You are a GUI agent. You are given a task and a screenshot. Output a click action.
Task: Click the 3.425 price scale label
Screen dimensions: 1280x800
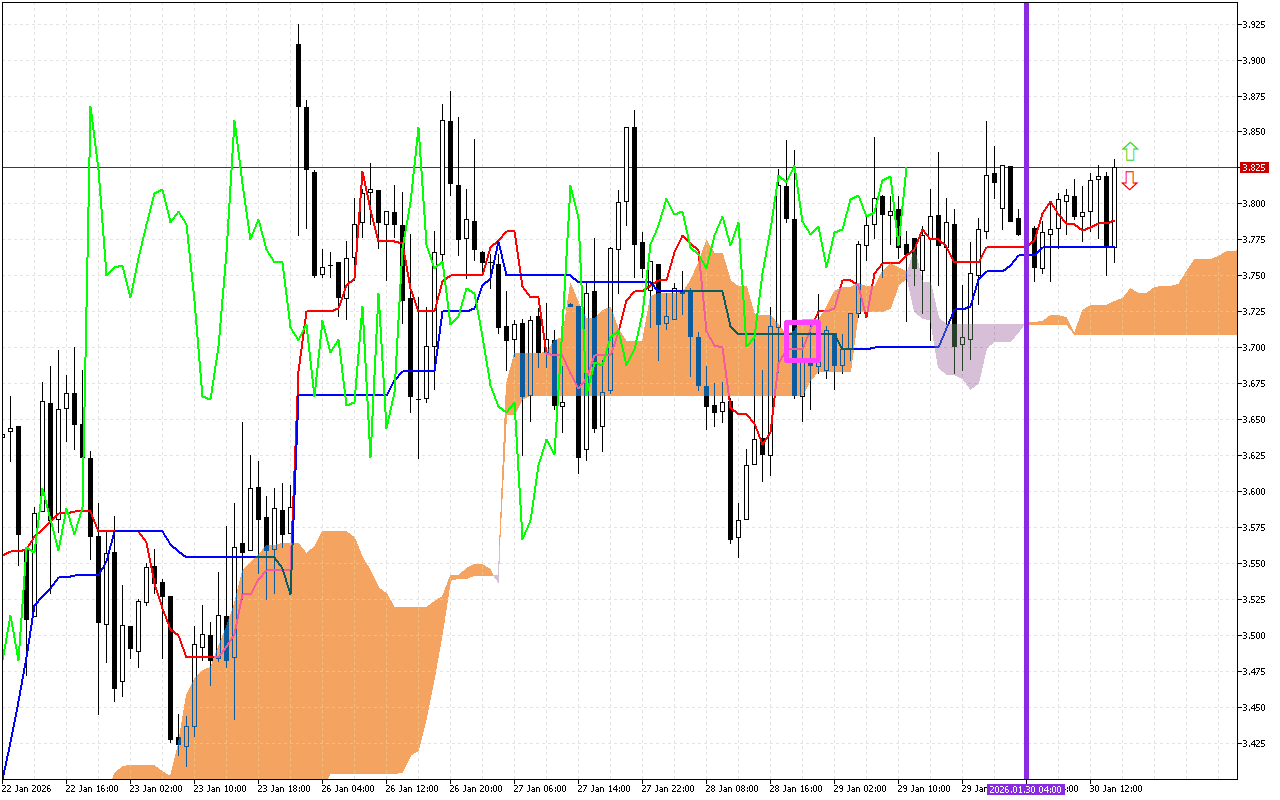tap(1253, 744)
